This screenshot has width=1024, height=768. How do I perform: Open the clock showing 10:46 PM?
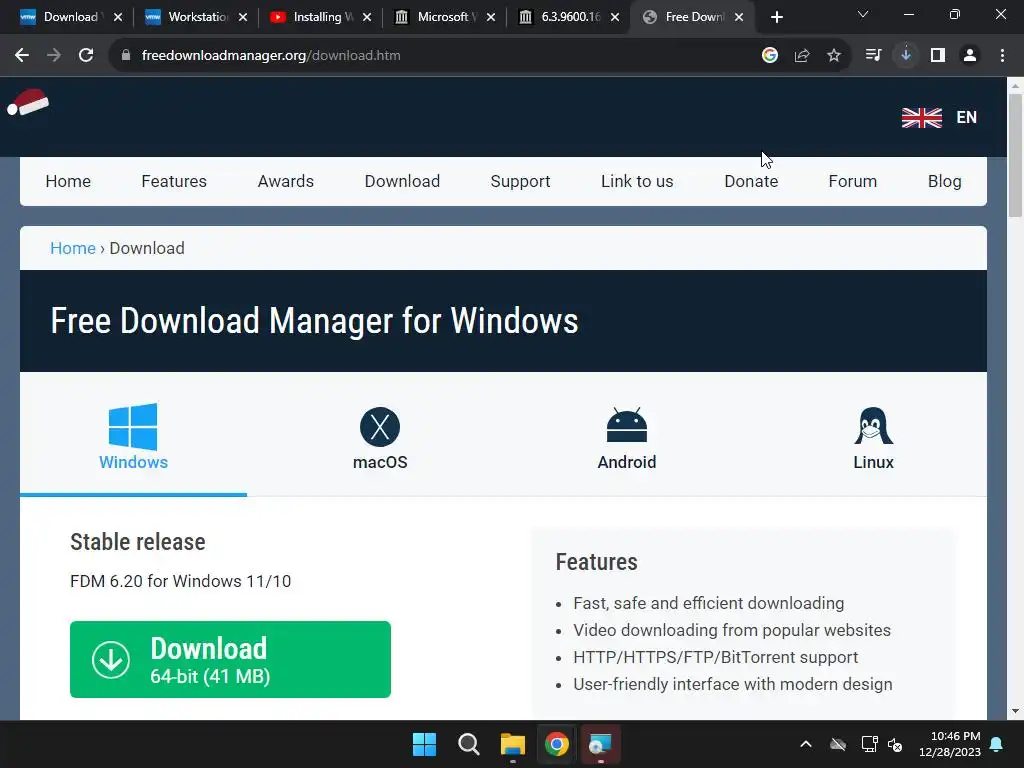(x=950, y=744)
